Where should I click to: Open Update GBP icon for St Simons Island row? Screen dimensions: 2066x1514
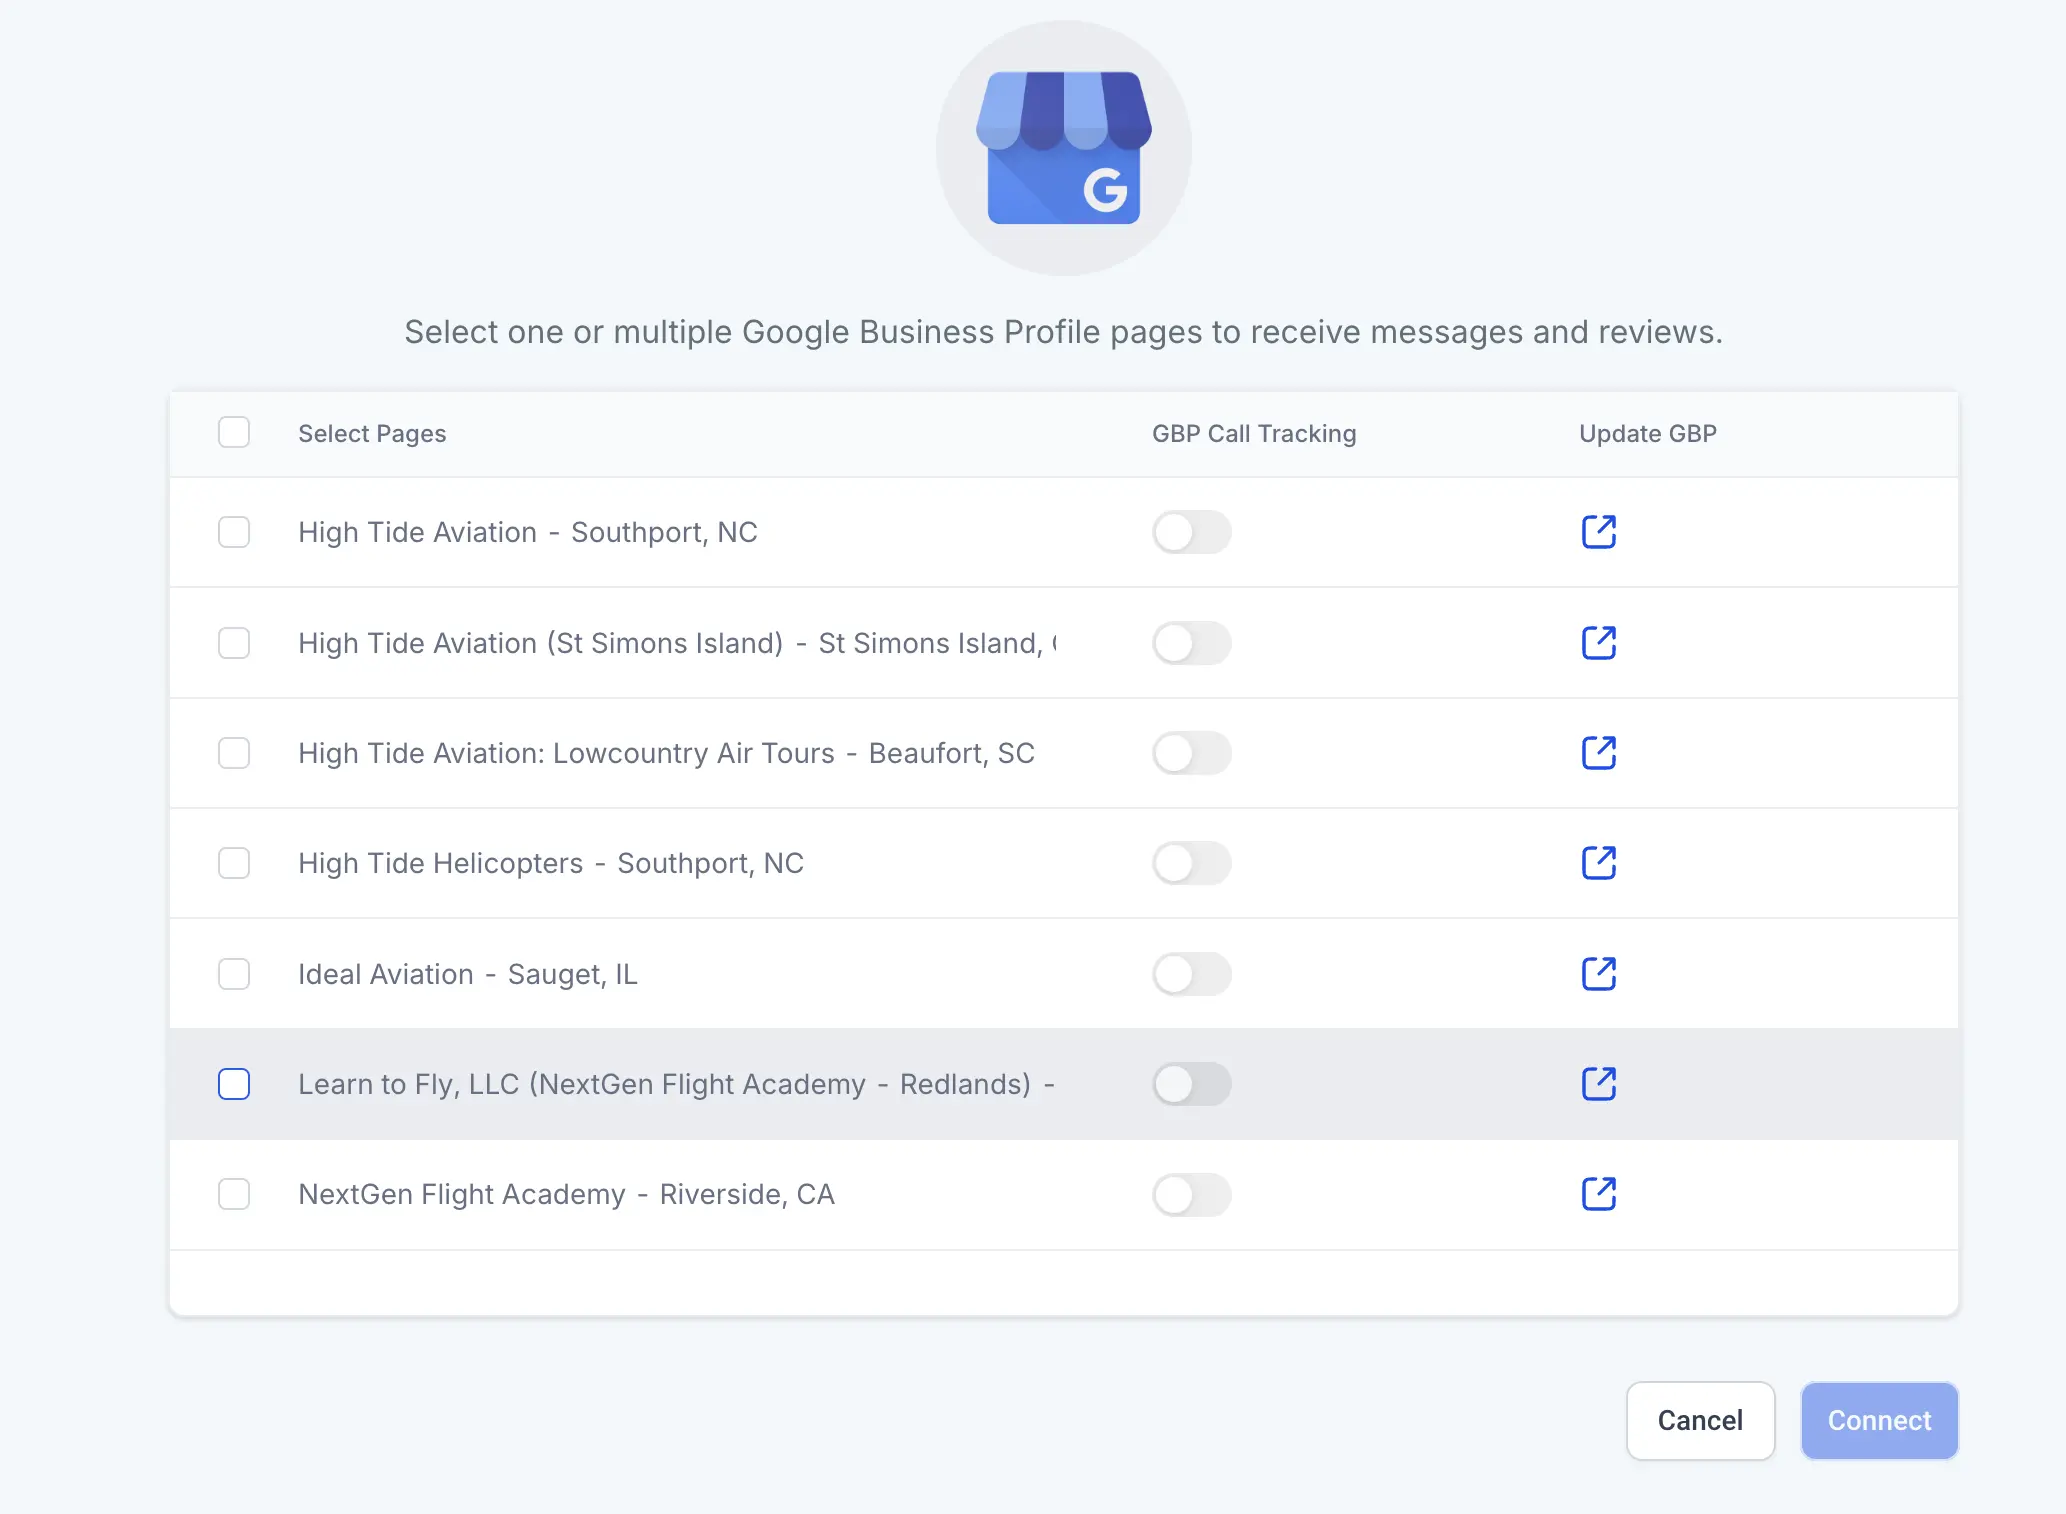tap(1599, 643)
